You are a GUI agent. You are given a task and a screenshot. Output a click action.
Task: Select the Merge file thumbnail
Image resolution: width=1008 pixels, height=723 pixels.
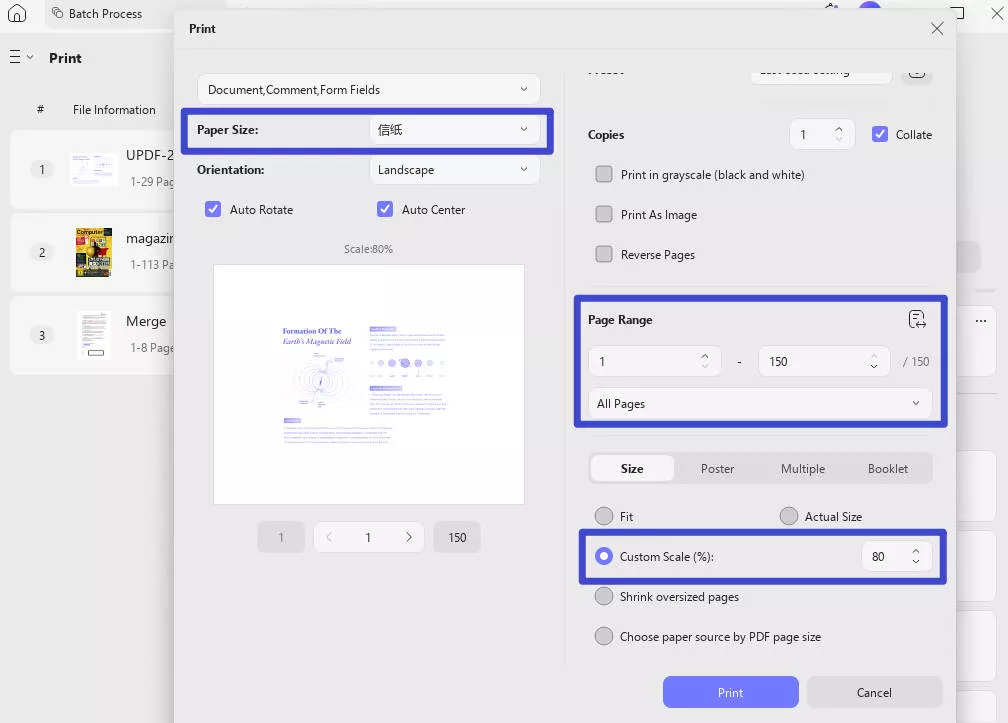[x=93, y=335]
